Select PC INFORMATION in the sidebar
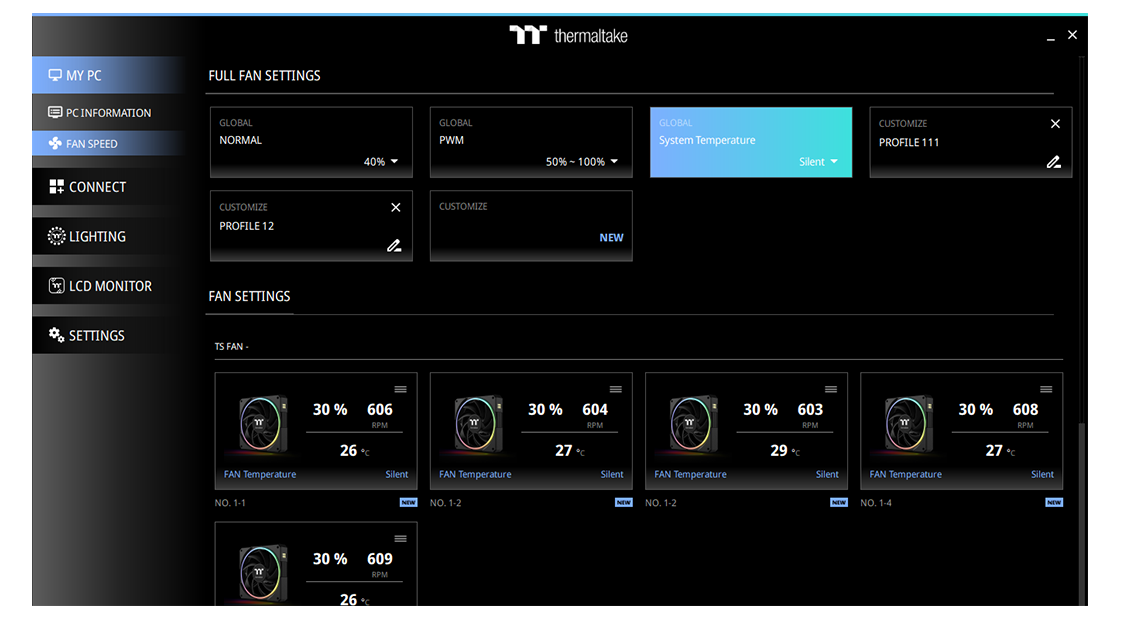Viewport: 1124px width, 620px height. pyautogui.click(x=108, y=113)
